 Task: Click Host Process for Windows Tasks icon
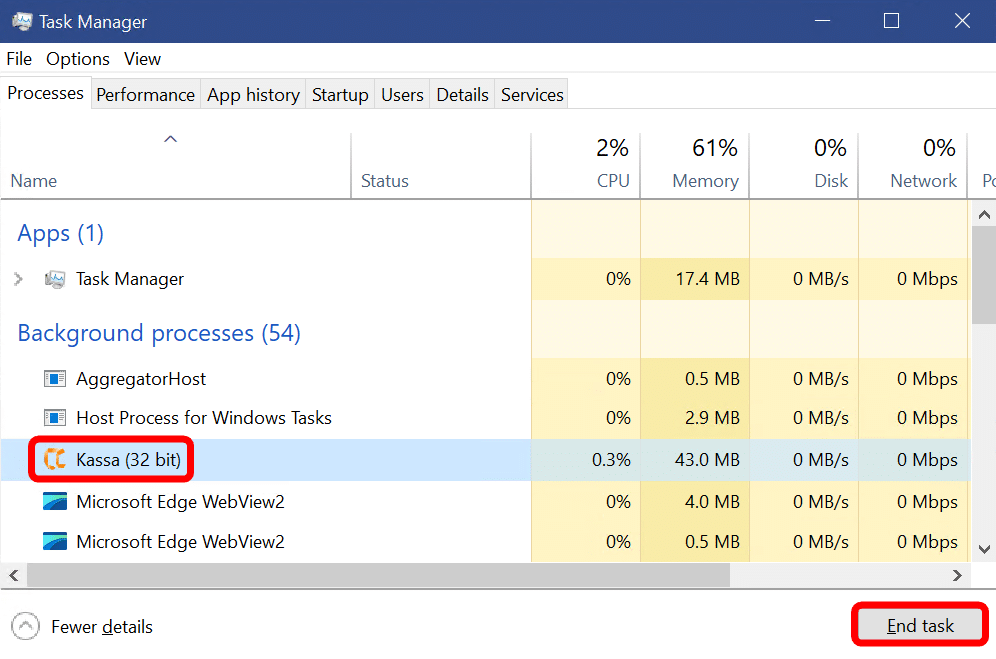tap(55, 418)
